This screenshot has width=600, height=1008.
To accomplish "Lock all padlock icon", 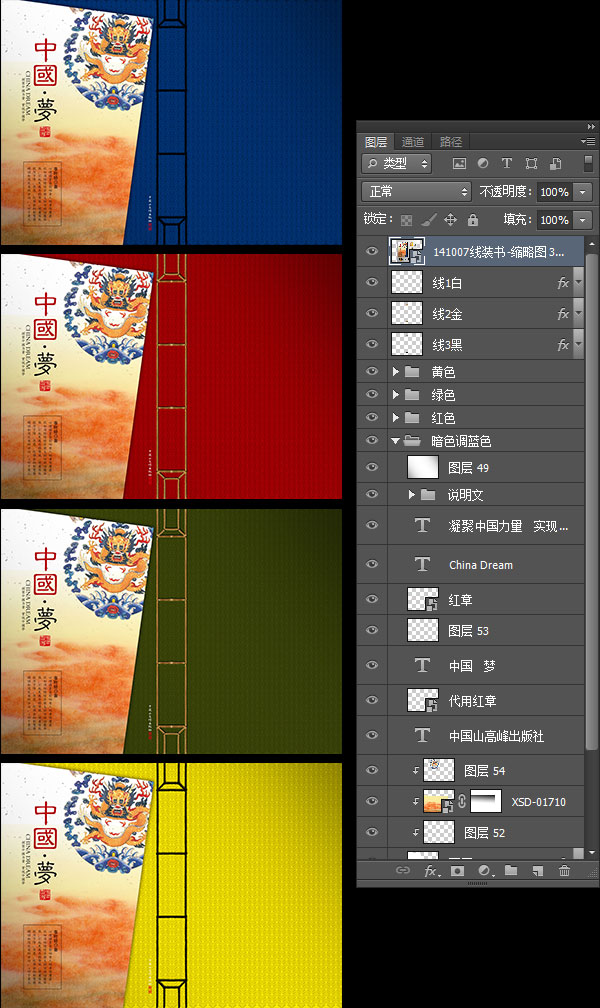I will click(x=473, y=220).
